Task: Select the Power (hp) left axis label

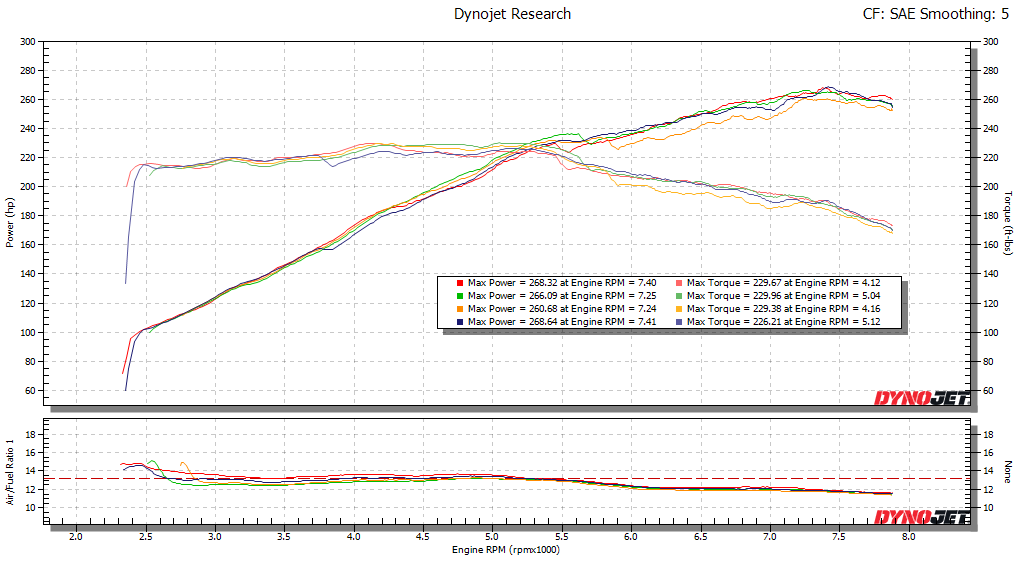Action: [x=9, y=223]
